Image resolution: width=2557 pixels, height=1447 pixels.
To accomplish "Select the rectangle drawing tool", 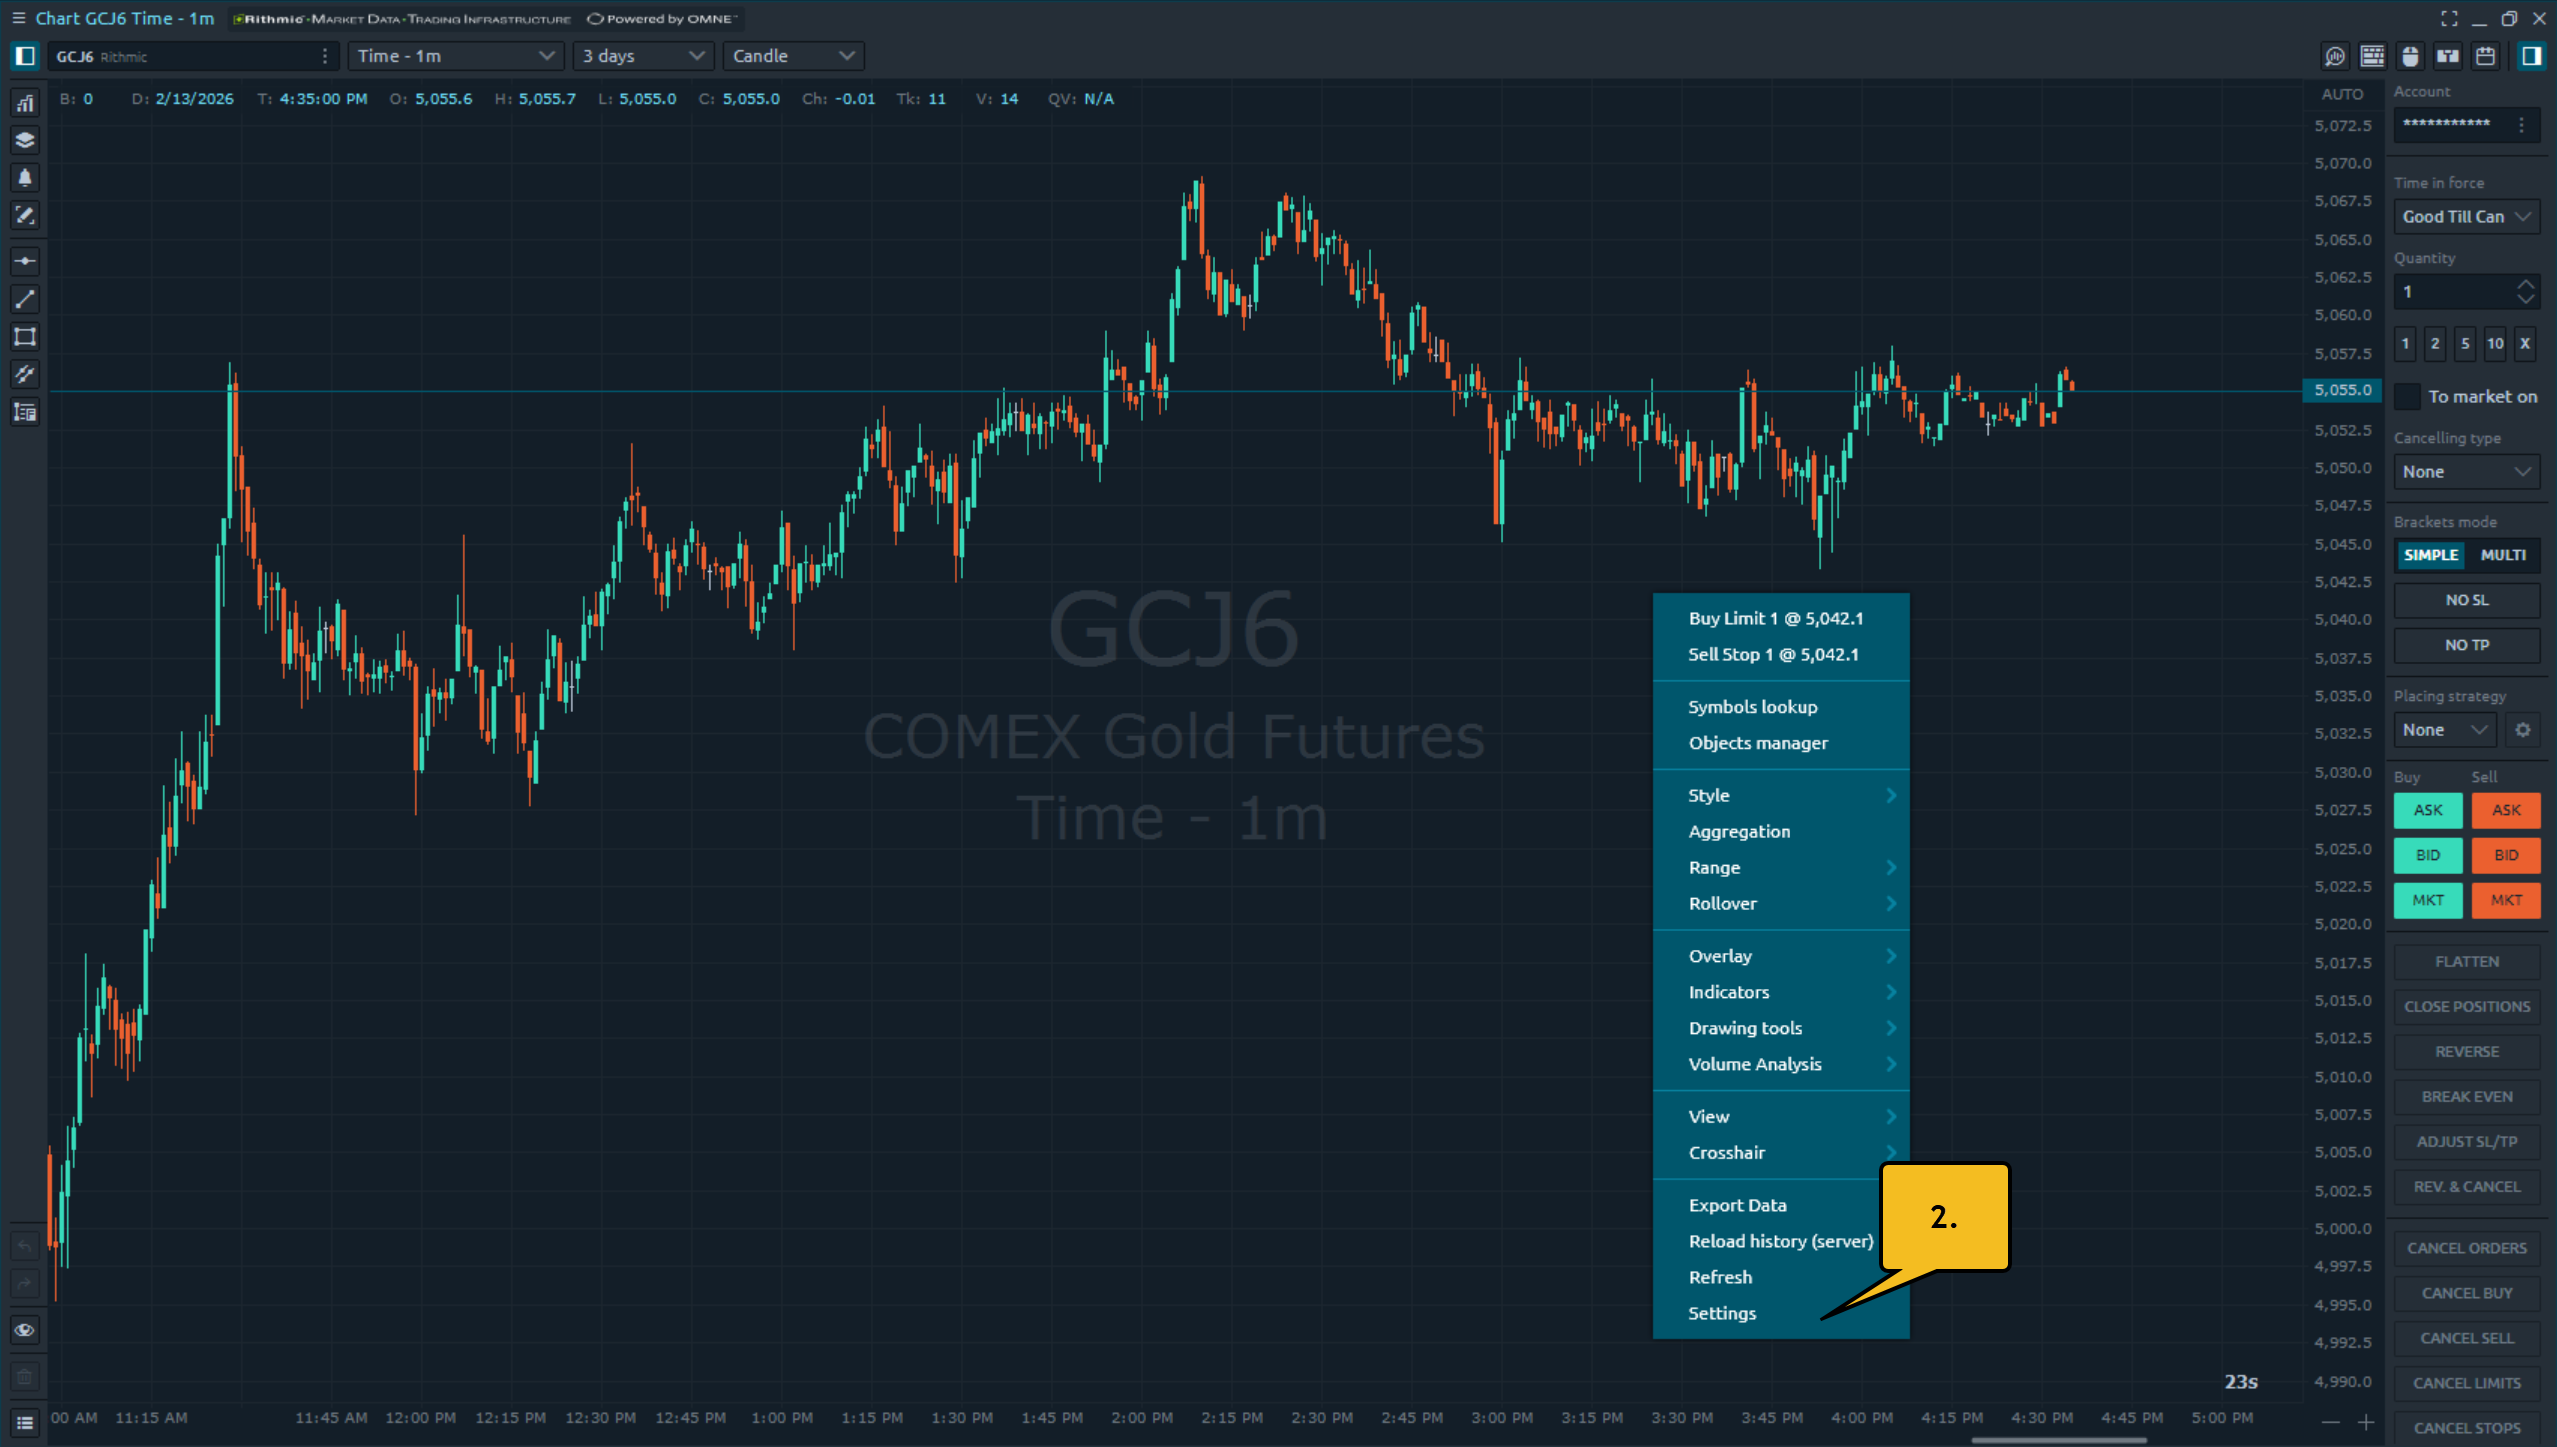I will 25,337.
